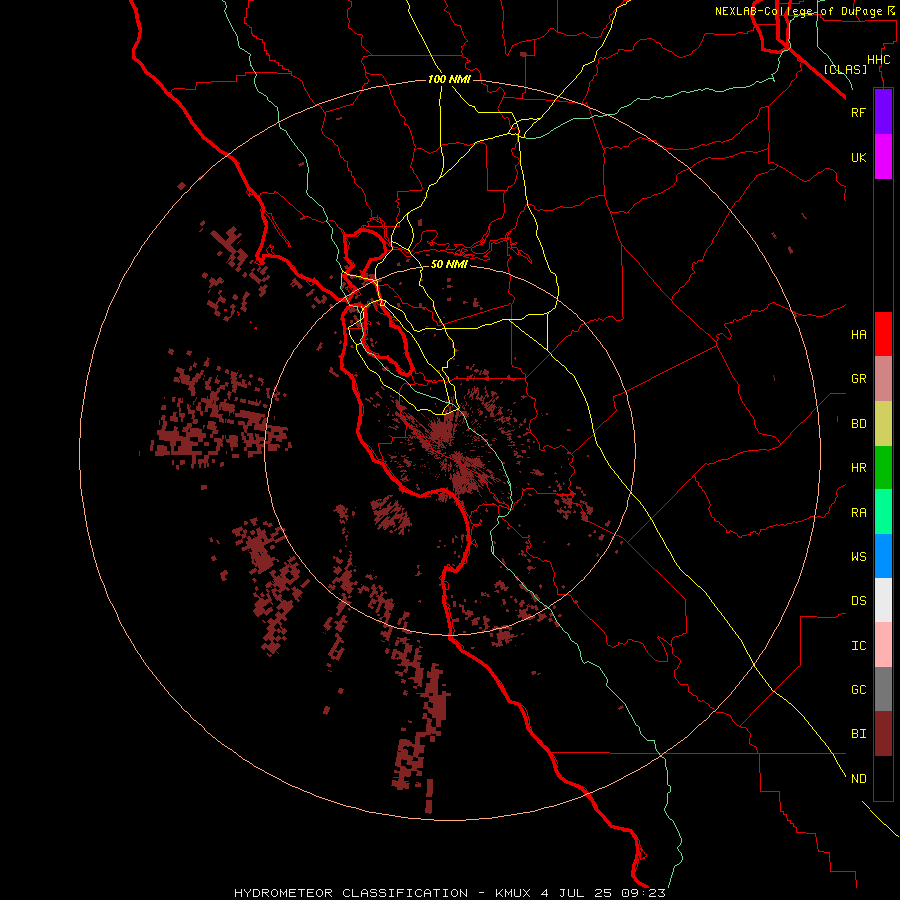Click the RF legend label
The width and height of the screenshot is (900, 900).
pos(858,112)
